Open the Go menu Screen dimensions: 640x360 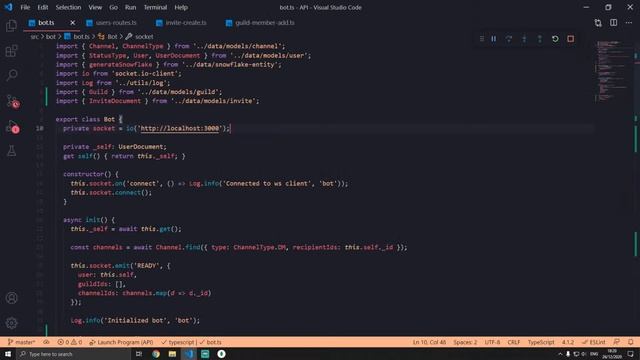coord(113,7)
